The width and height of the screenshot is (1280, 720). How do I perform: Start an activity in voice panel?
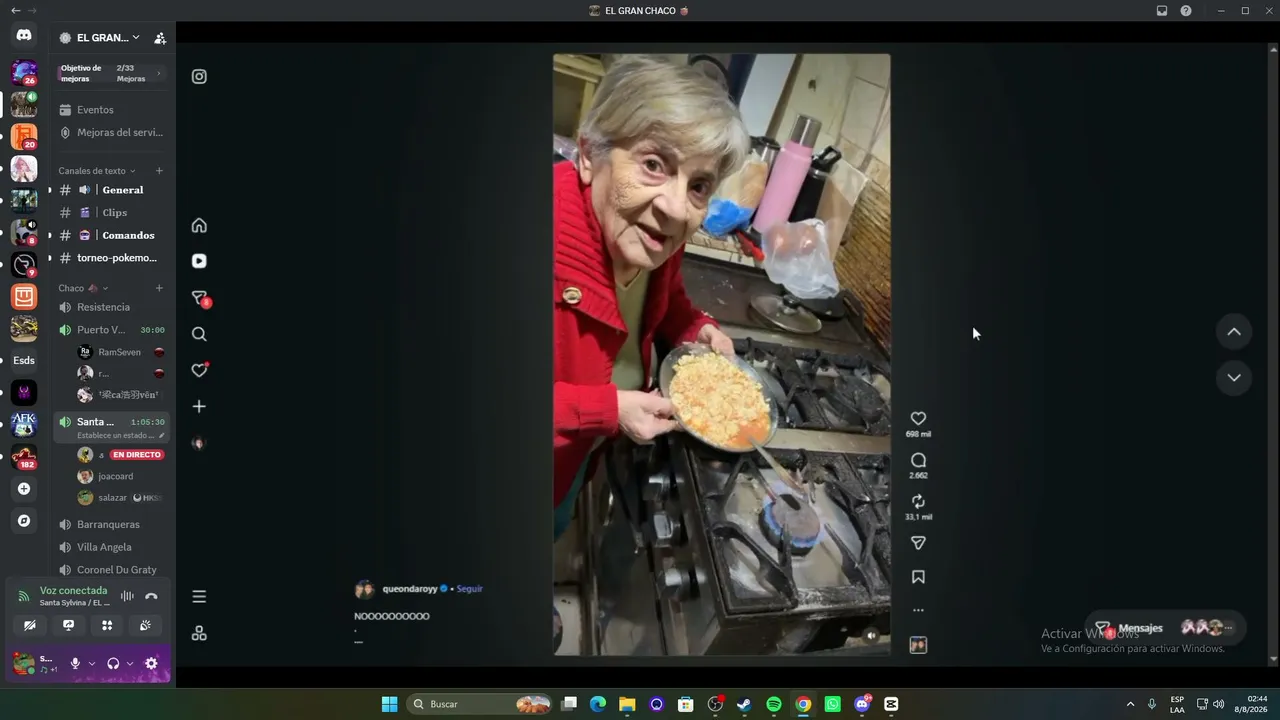coord(107,625)
